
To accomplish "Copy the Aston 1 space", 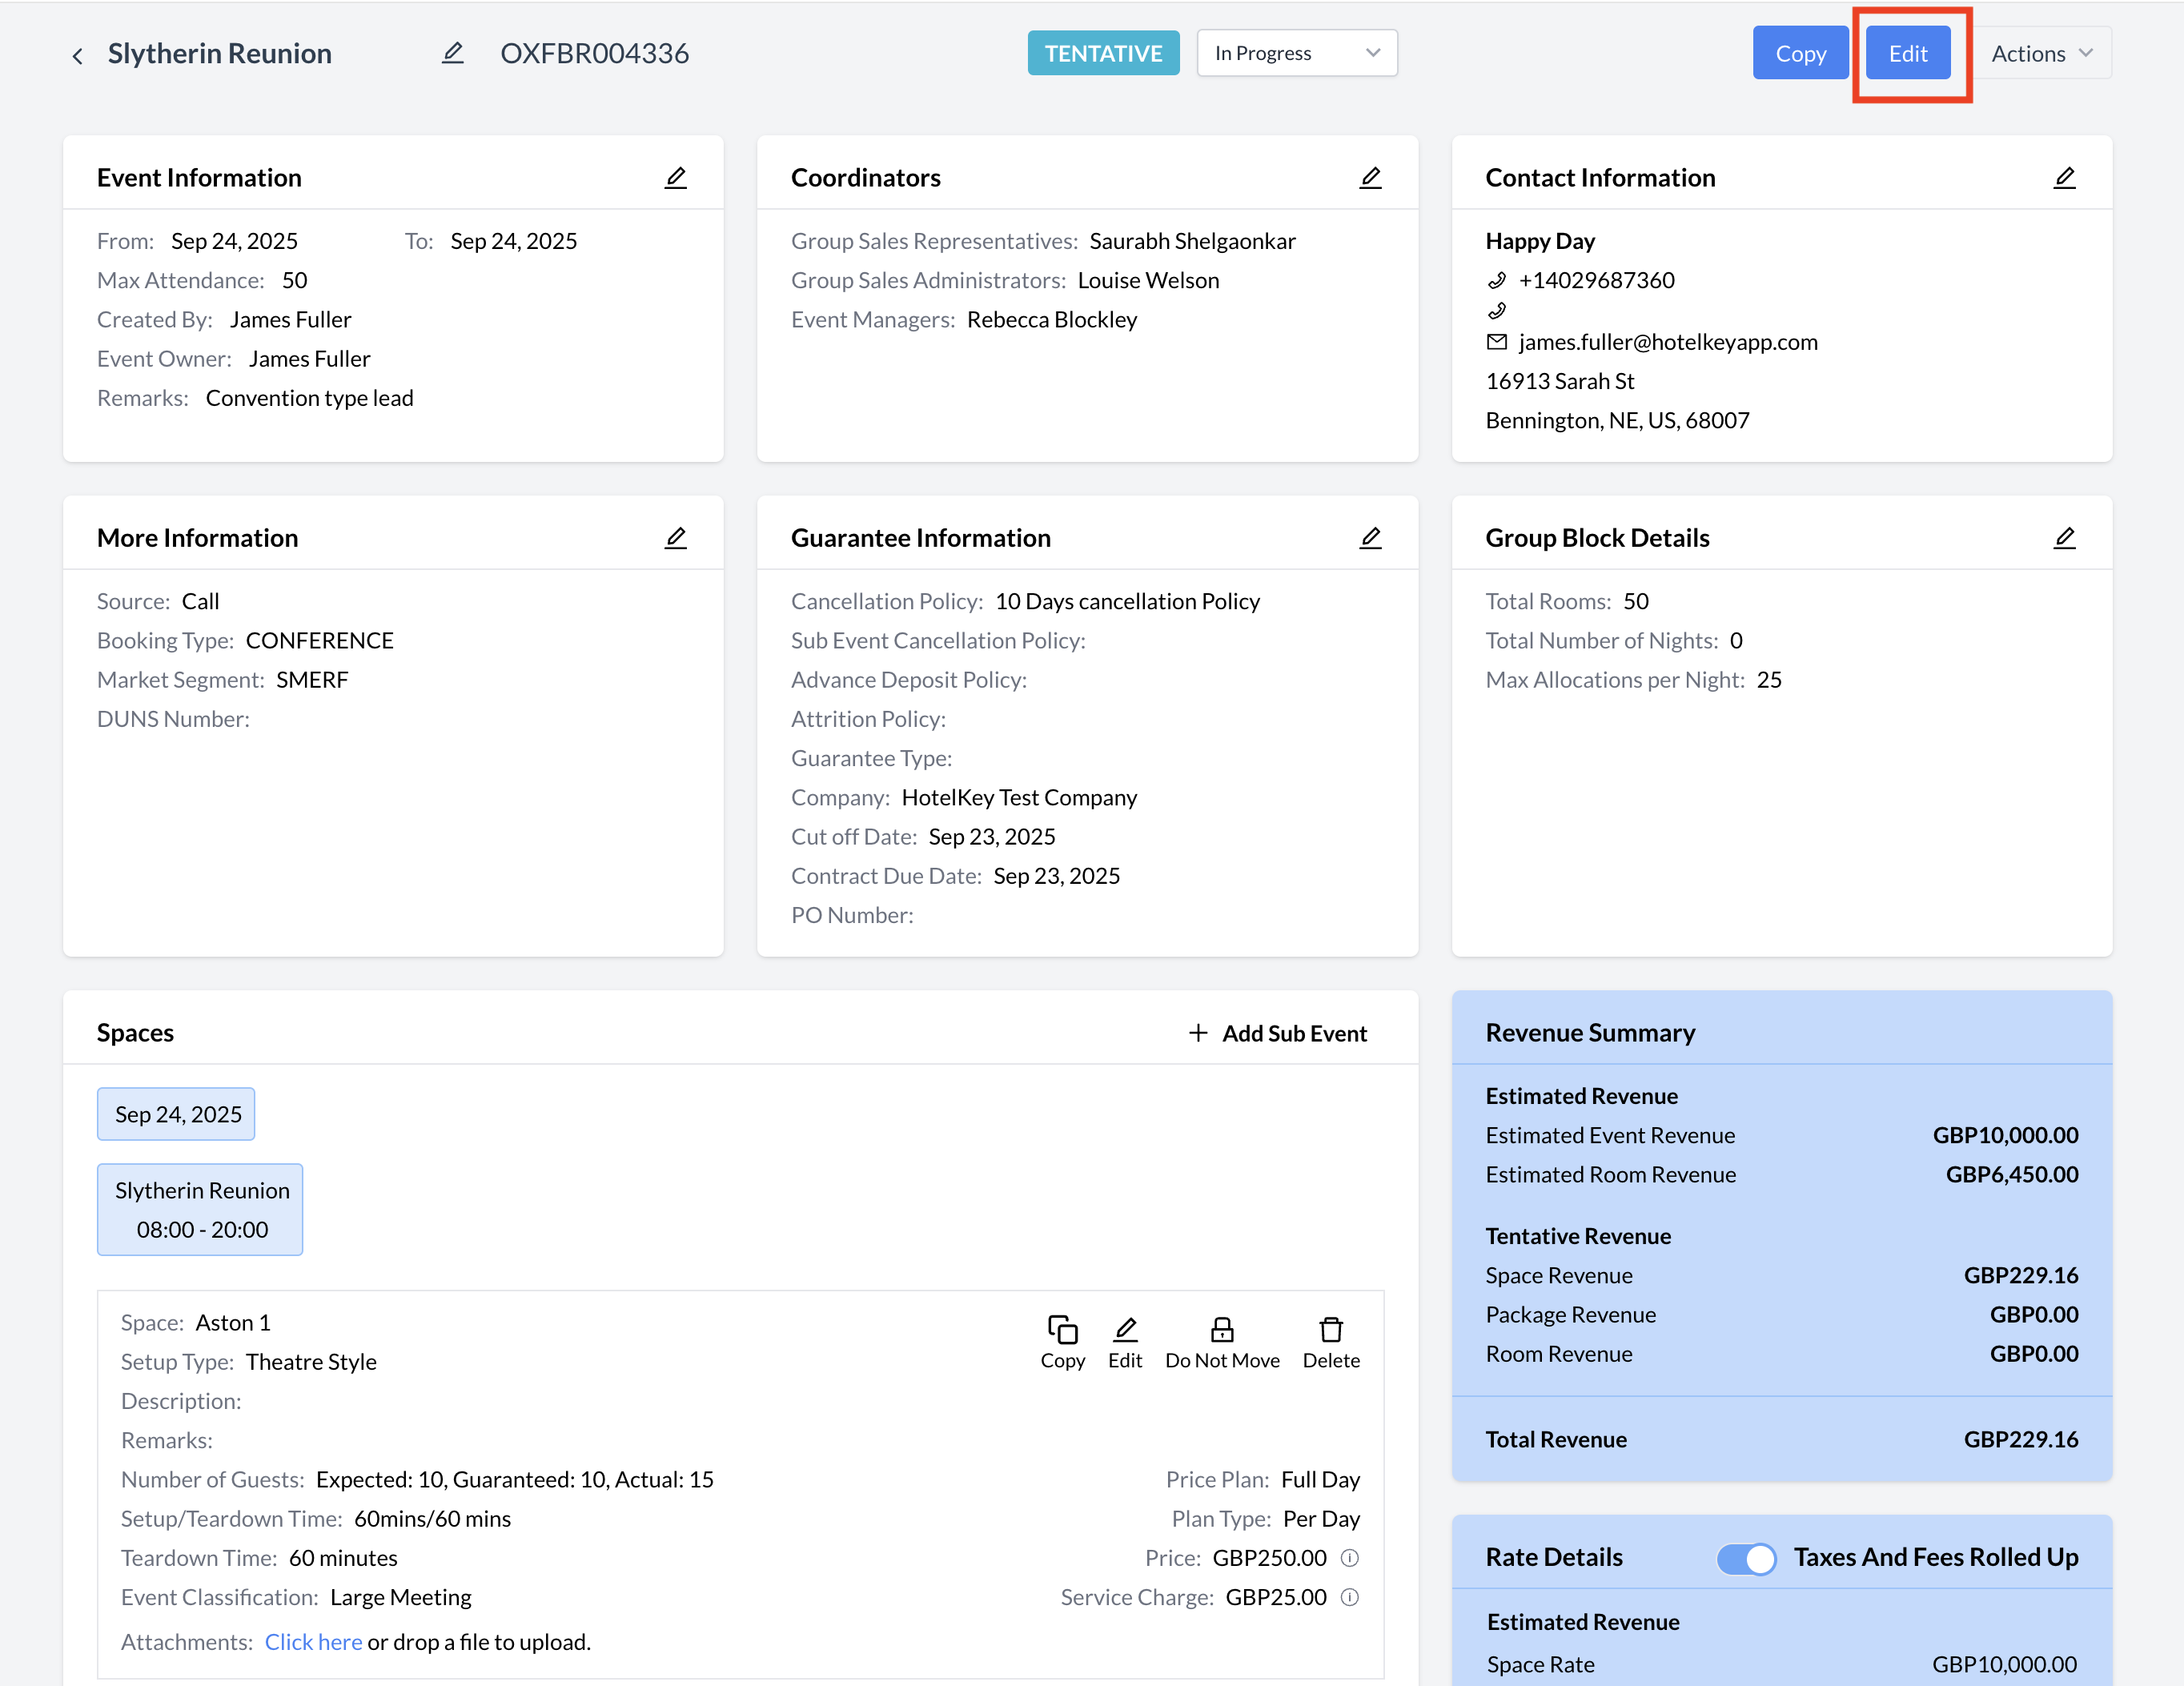I will [1062, 1342].
